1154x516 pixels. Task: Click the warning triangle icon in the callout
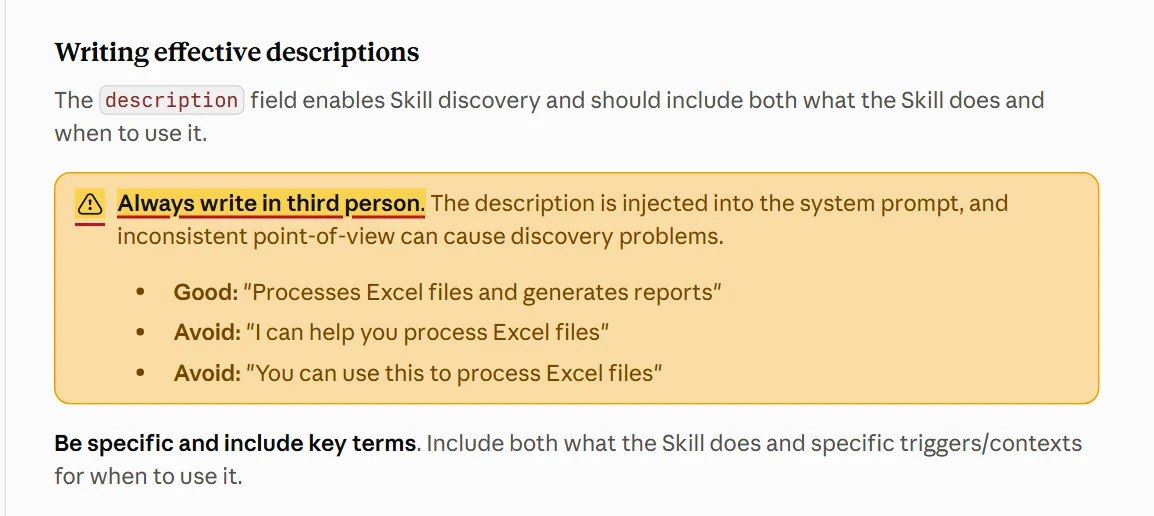click(90, 203)
